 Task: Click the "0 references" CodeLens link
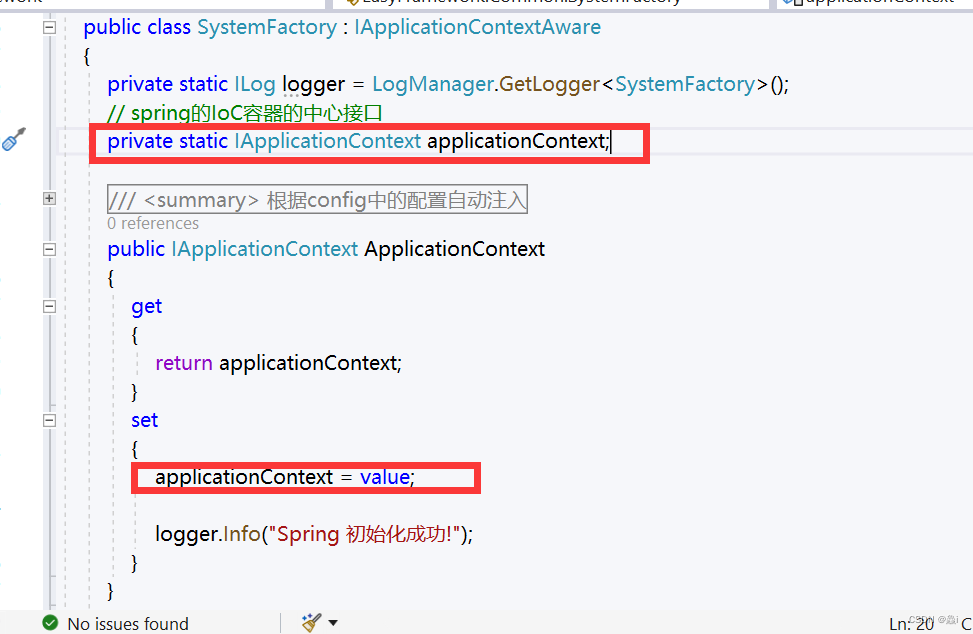click(x=153, y=223)
